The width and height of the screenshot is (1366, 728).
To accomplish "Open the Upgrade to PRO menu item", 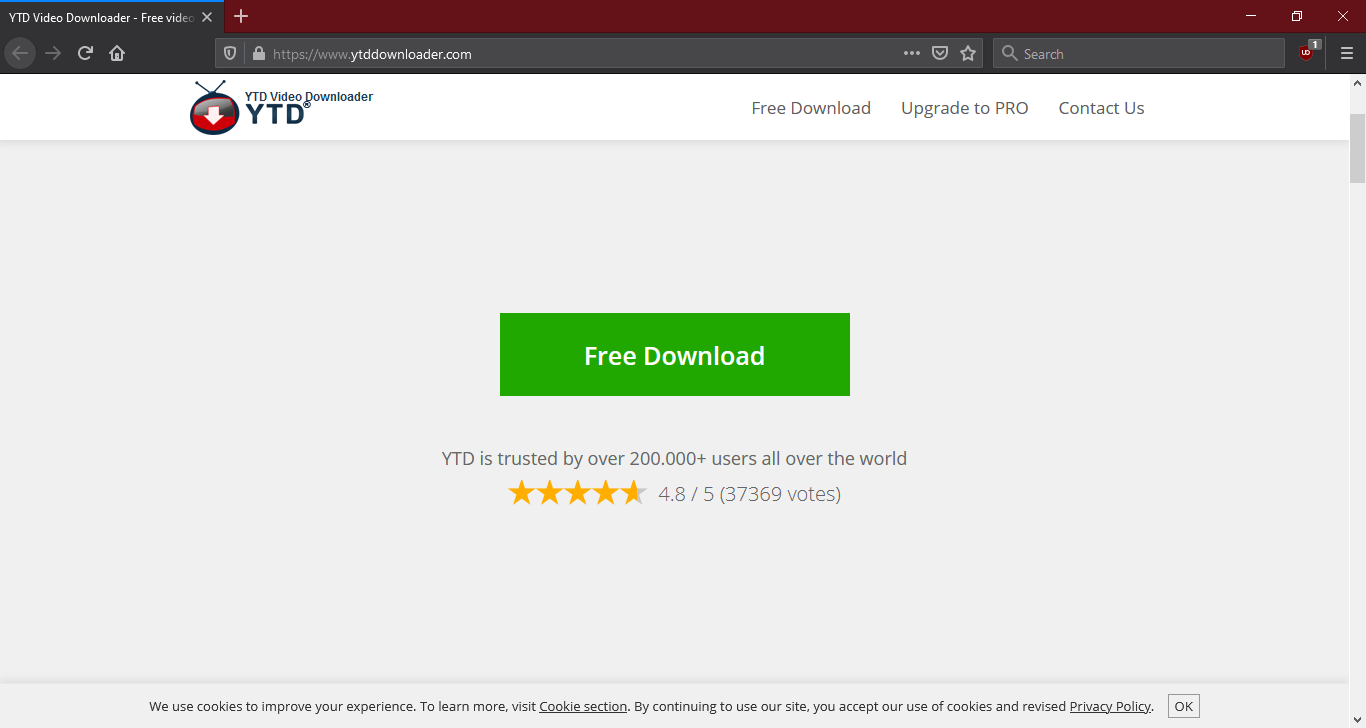I will tap(964, 107).
